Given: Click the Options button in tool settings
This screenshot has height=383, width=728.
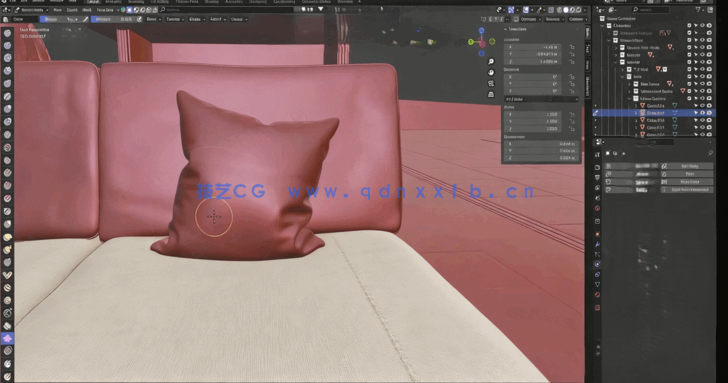Looking at the screenshot, I should (x=576, y=19).
